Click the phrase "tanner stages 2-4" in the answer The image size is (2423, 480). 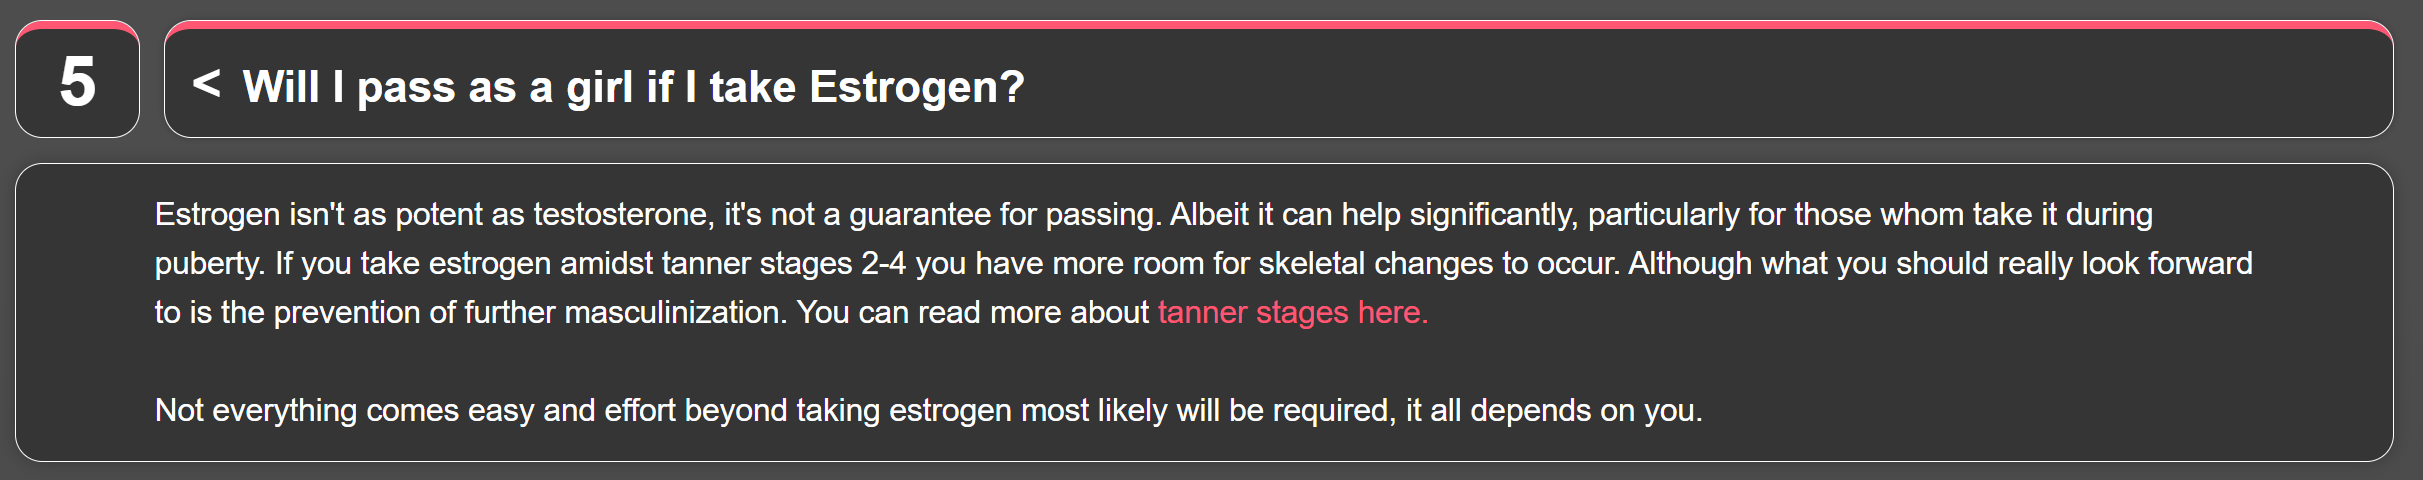784,263
